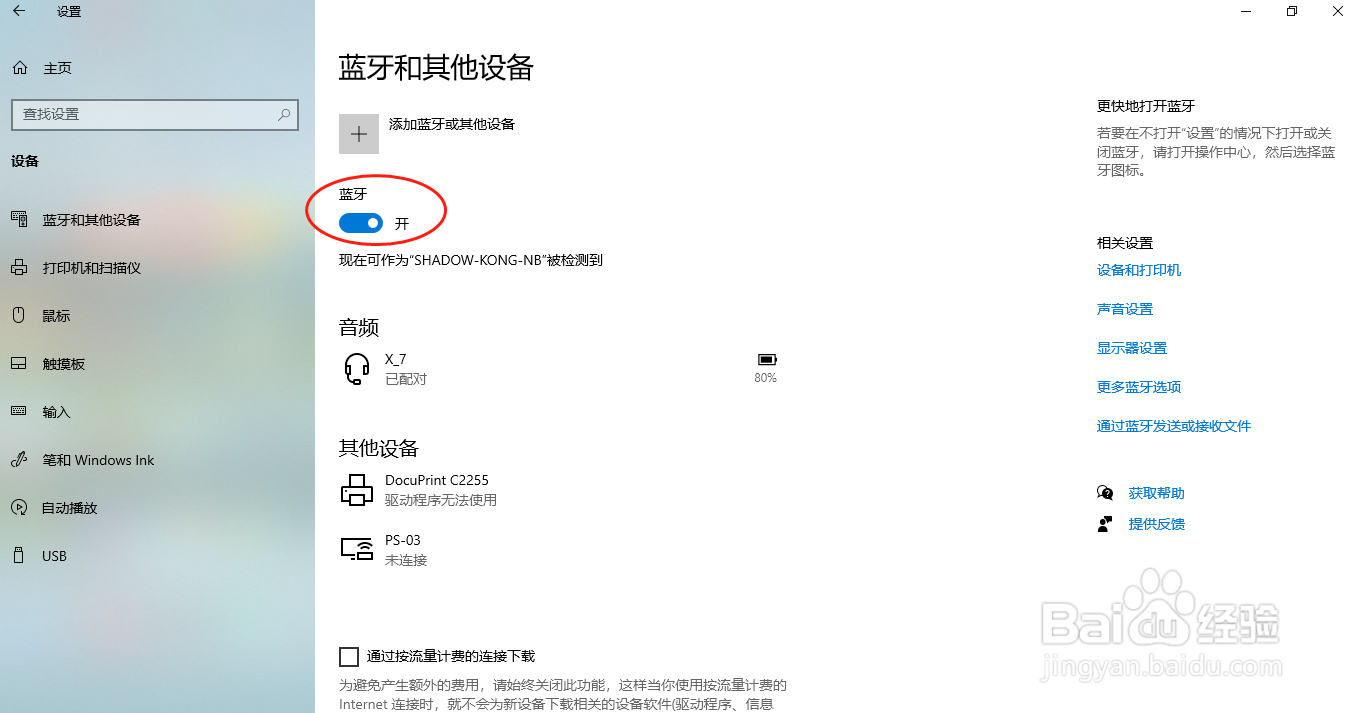Click 通过蓝牙发送或接收文件 link
Screen dimensions: 1357x713
point(1174,426)
